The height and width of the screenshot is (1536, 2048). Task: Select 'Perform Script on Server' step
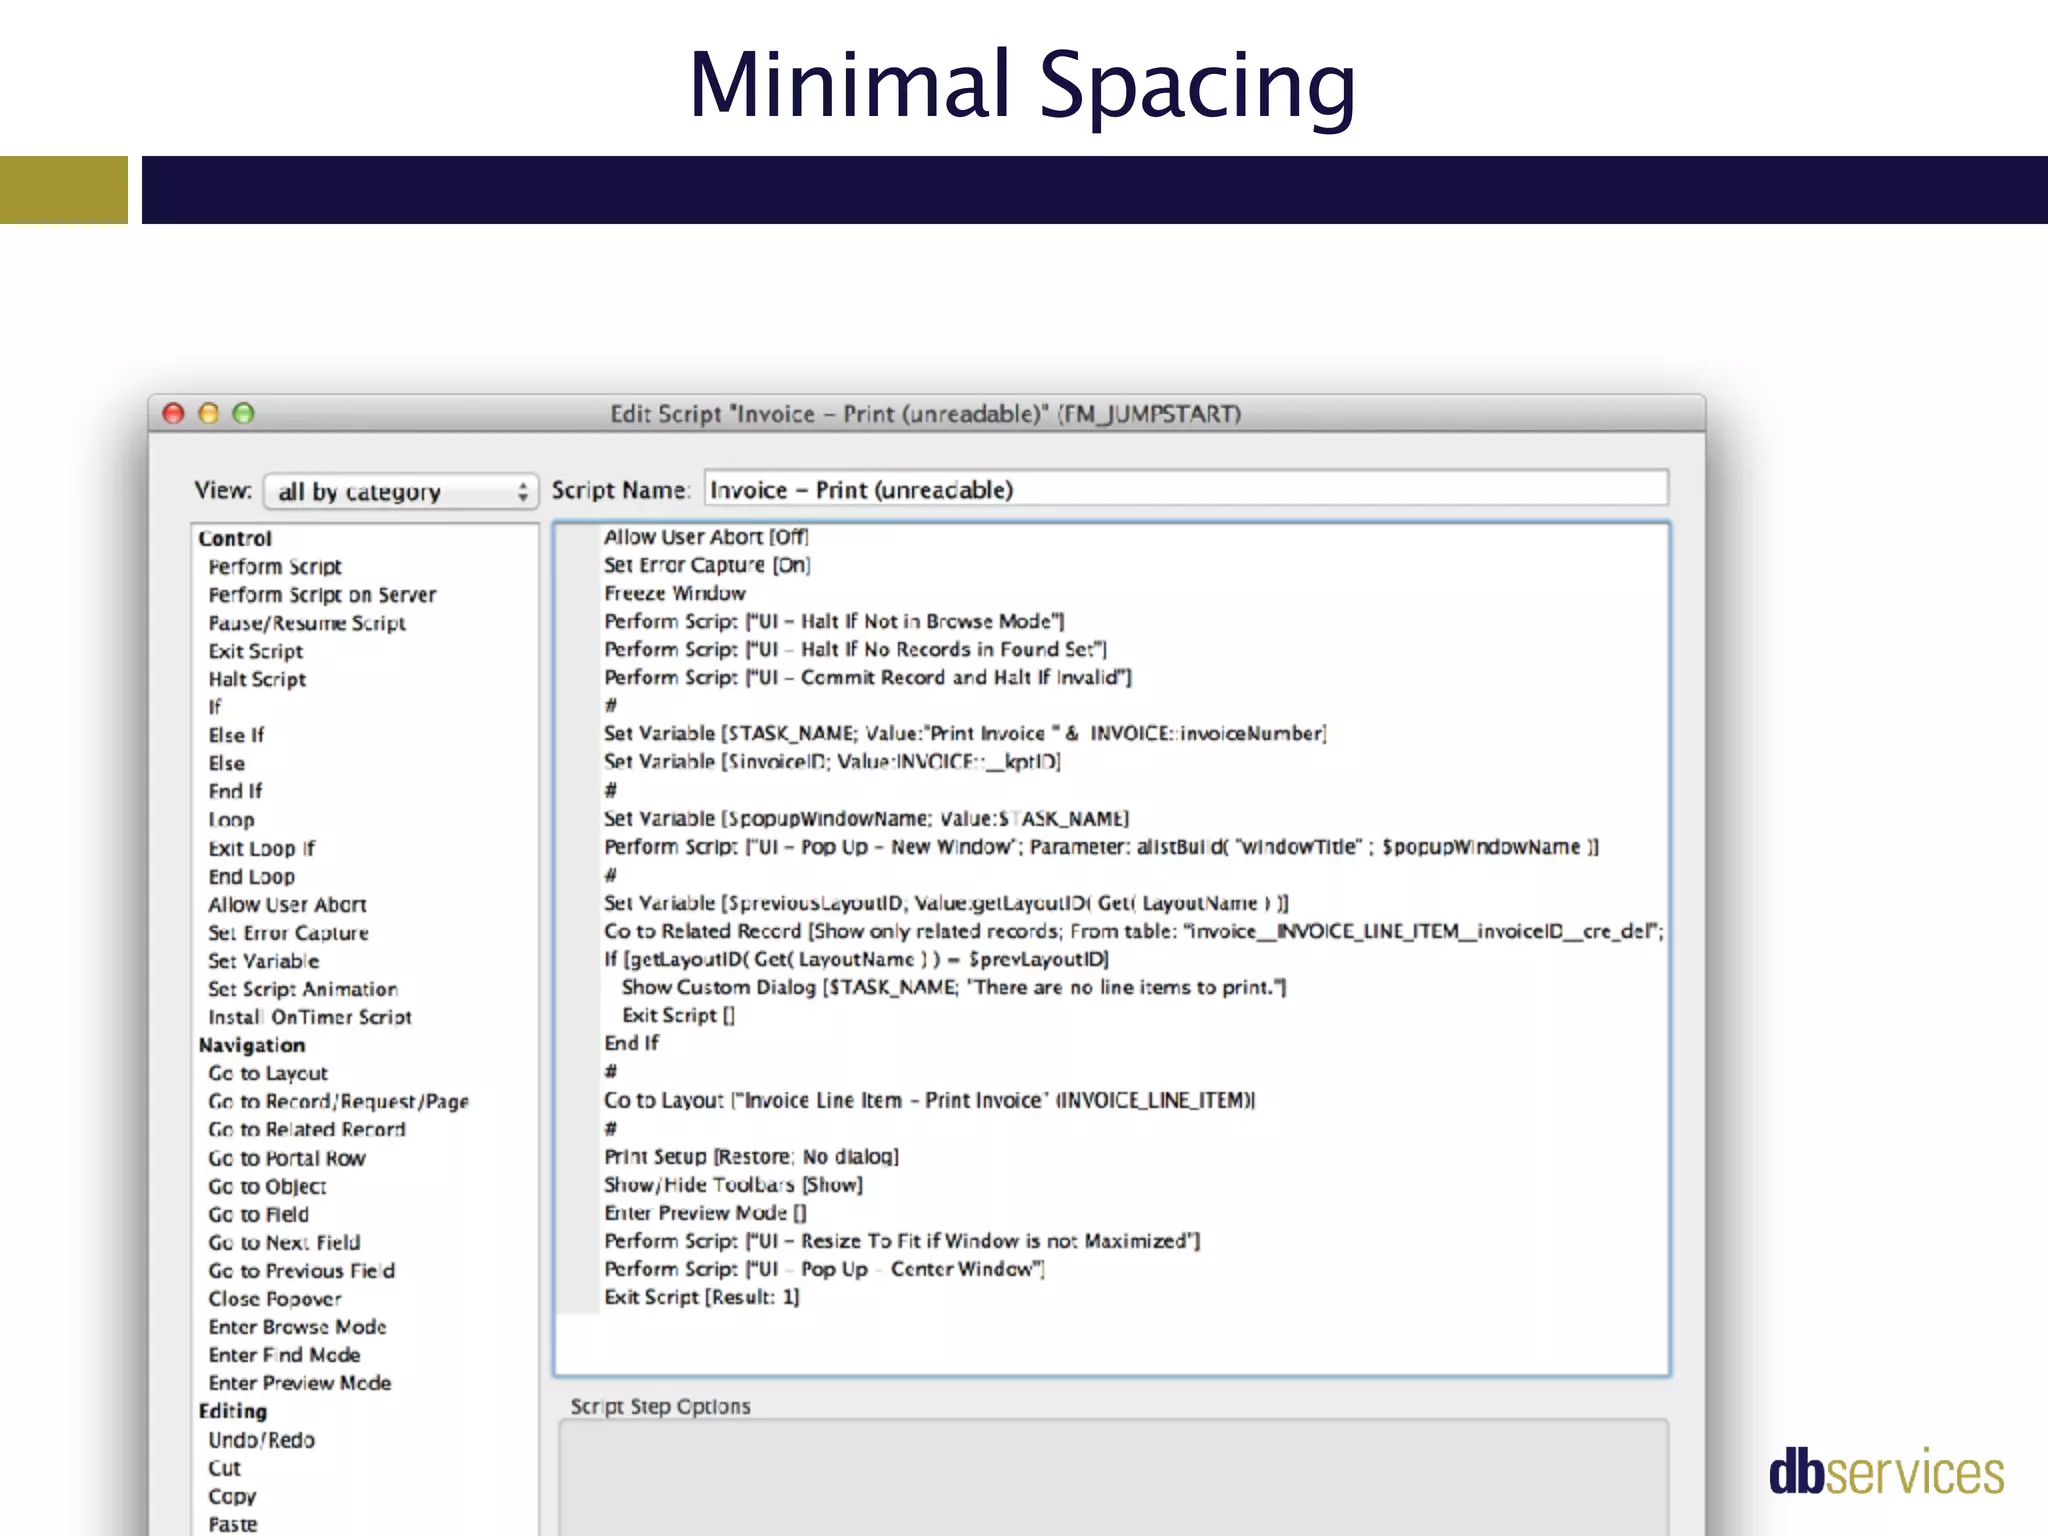point(322,595)
